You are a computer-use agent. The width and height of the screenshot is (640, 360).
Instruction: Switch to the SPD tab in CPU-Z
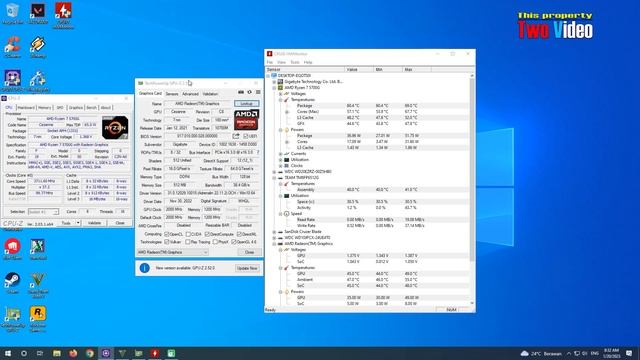click(x=60, y=107)
